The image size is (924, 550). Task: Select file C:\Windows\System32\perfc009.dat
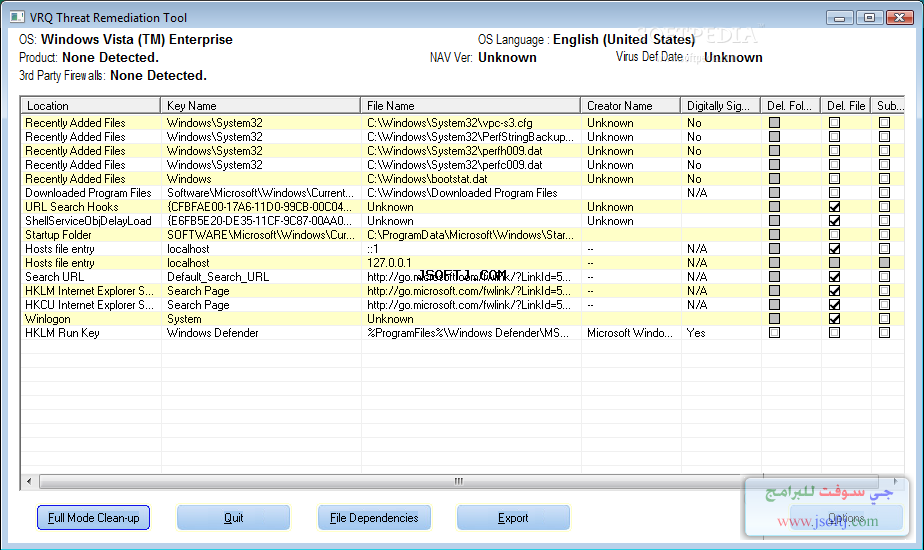tap(454, 165)
